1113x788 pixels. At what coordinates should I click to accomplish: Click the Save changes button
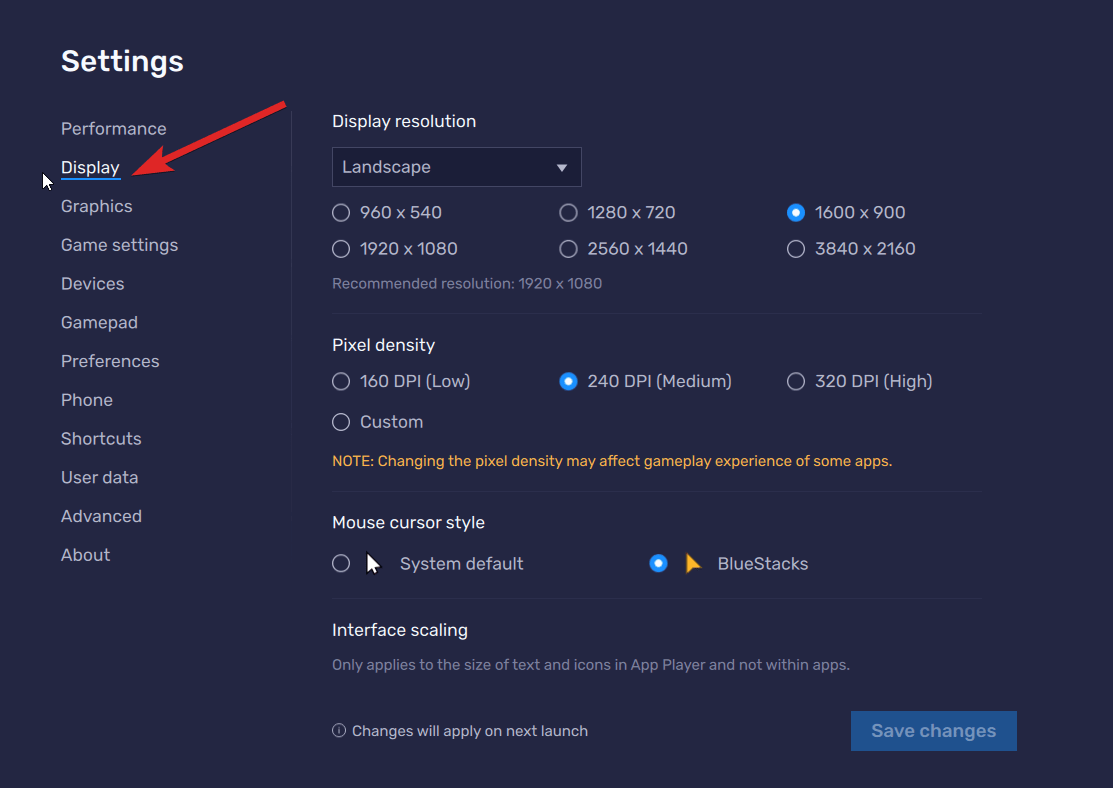point(933,730)
